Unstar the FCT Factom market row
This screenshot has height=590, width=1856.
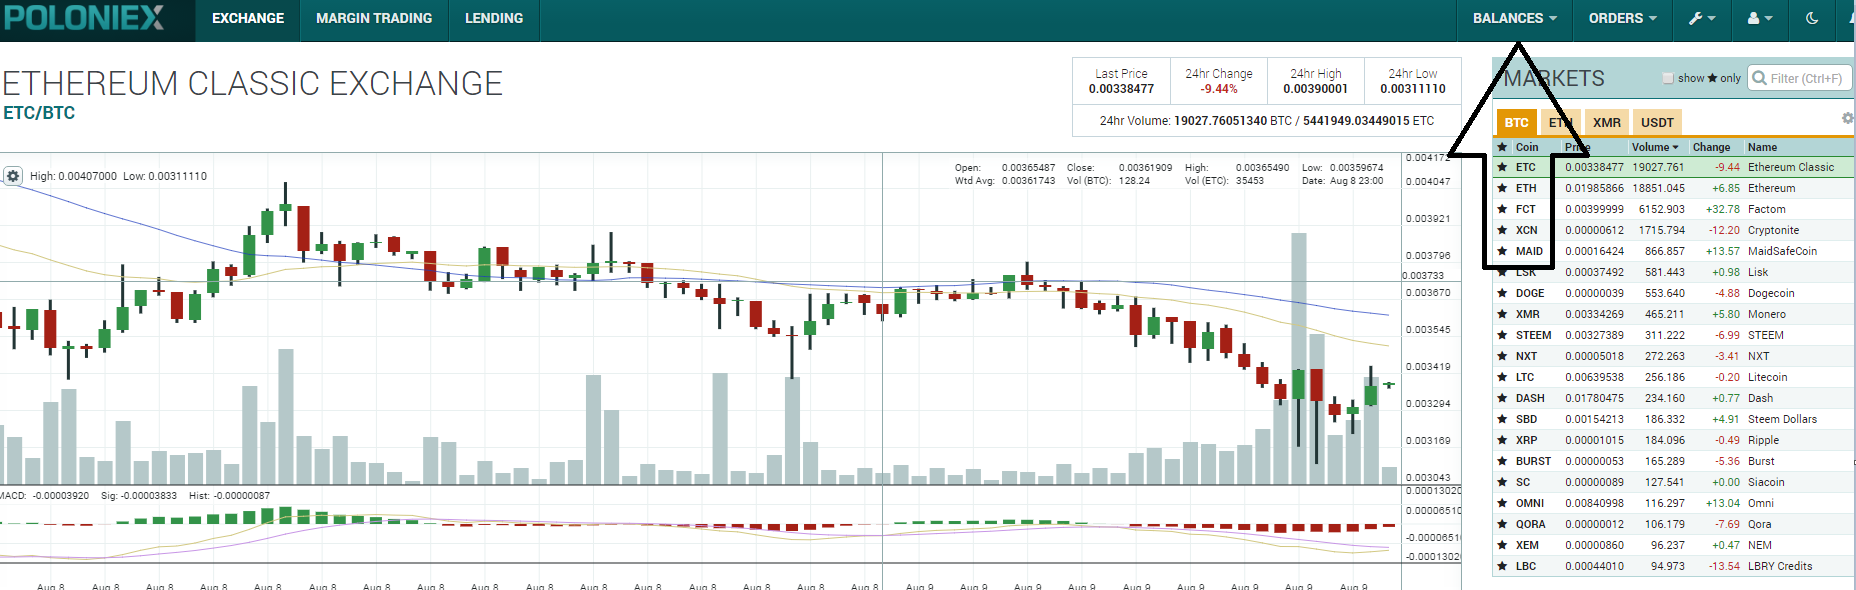click(x=1502, y=209)
